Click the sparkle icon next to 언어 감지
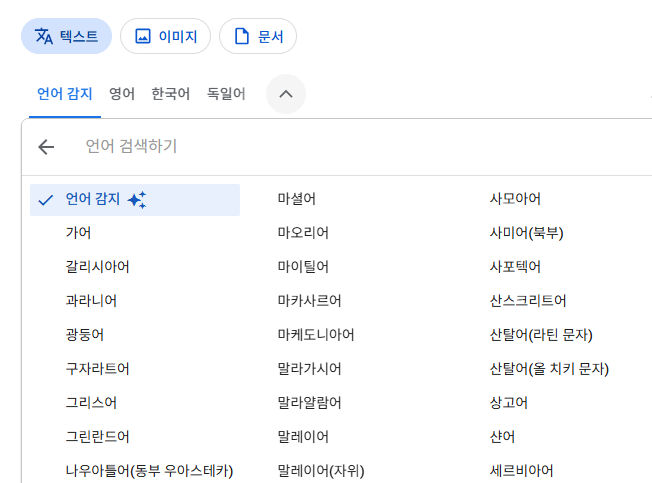Image resolution: width=652 pixels, height=483 pixels. (x=137, y=200)
